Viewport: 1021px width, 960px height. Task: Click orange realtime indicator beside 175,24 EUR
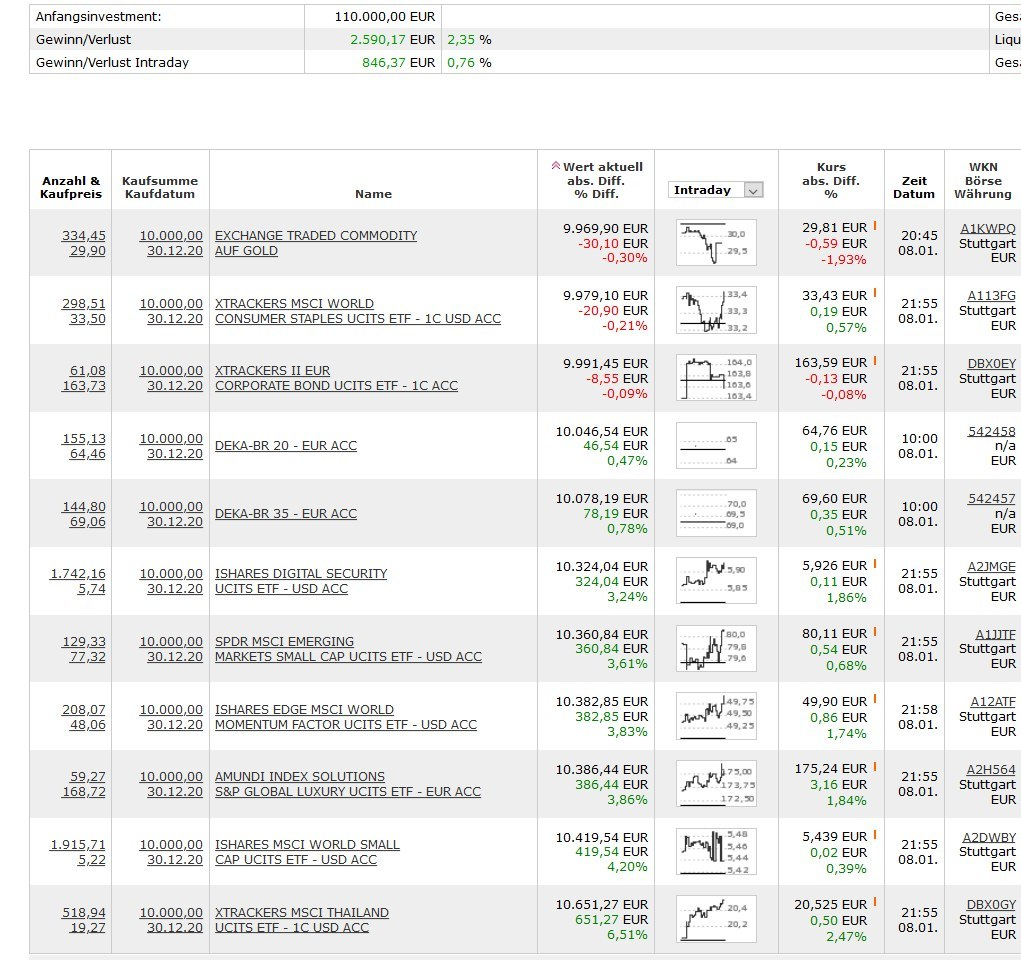874,767
